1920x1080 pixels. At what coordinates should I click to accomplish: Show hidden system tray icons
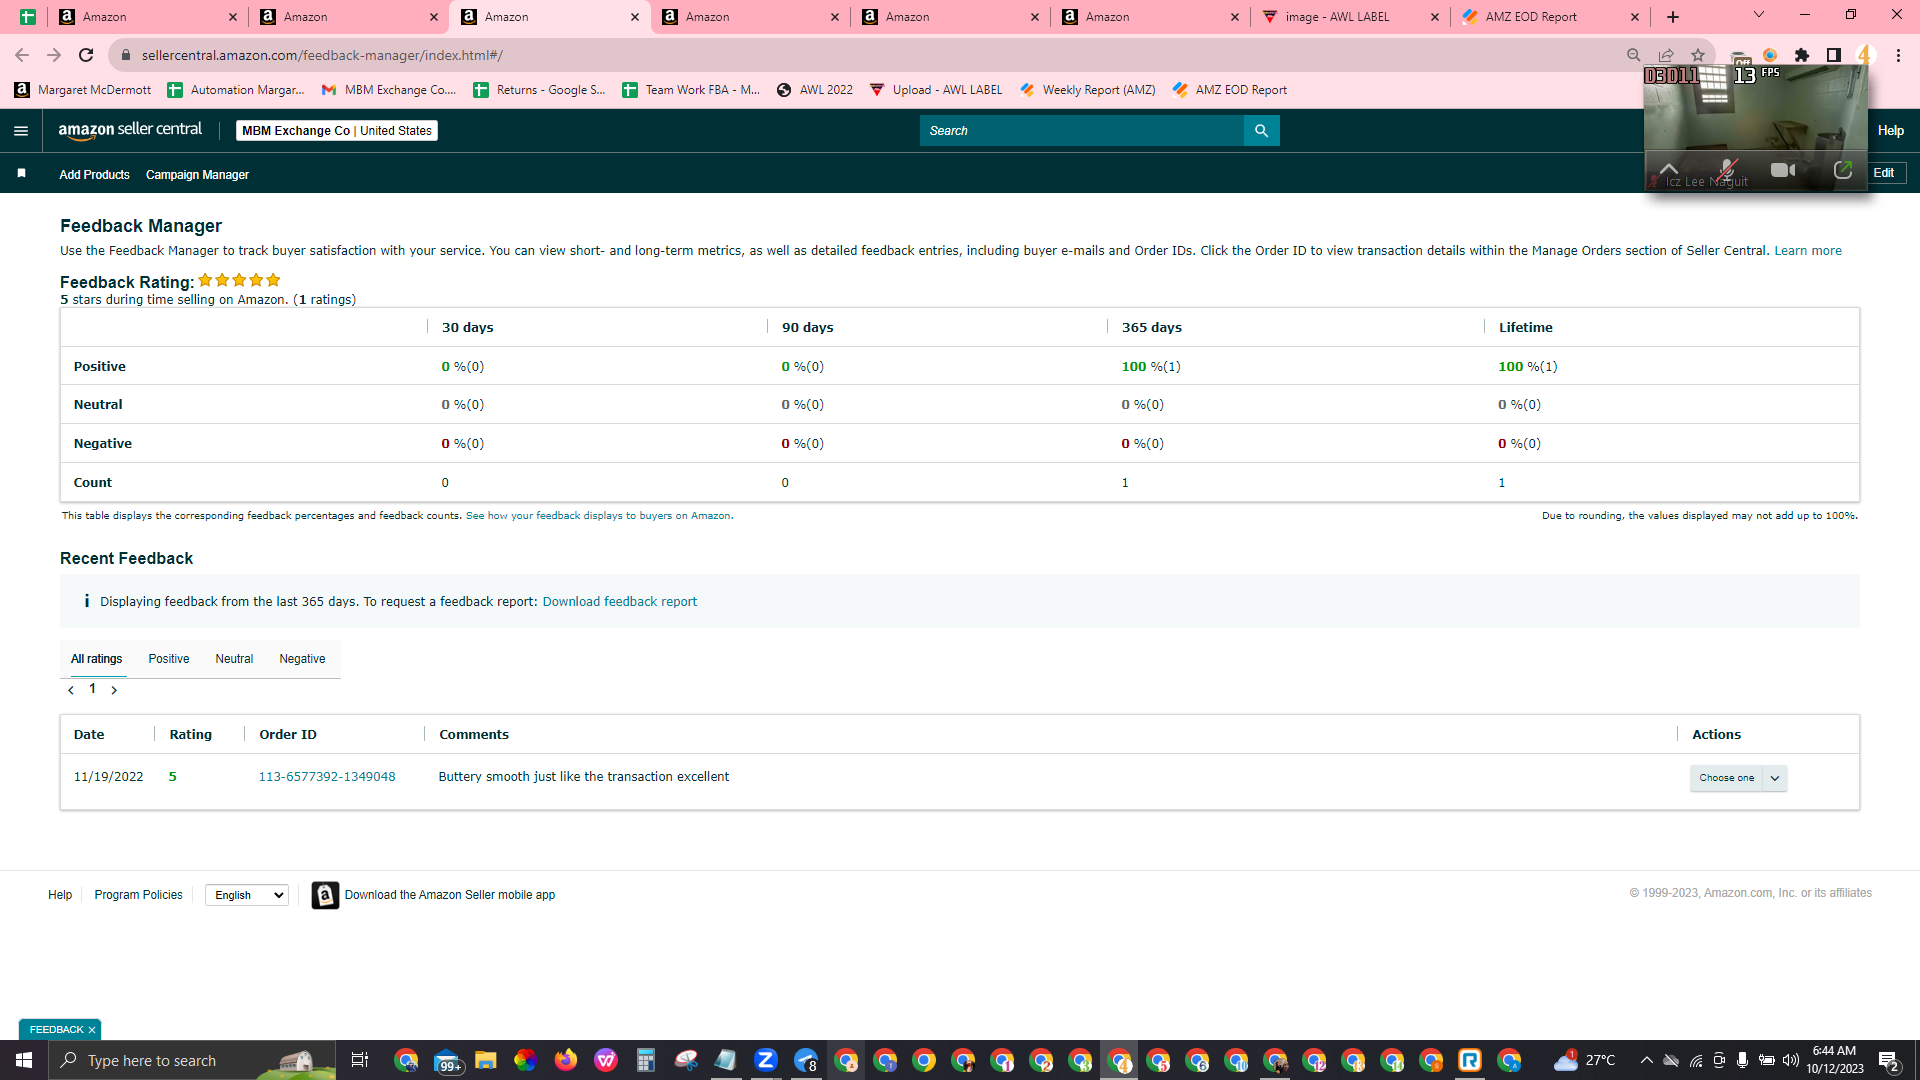1646,1060
